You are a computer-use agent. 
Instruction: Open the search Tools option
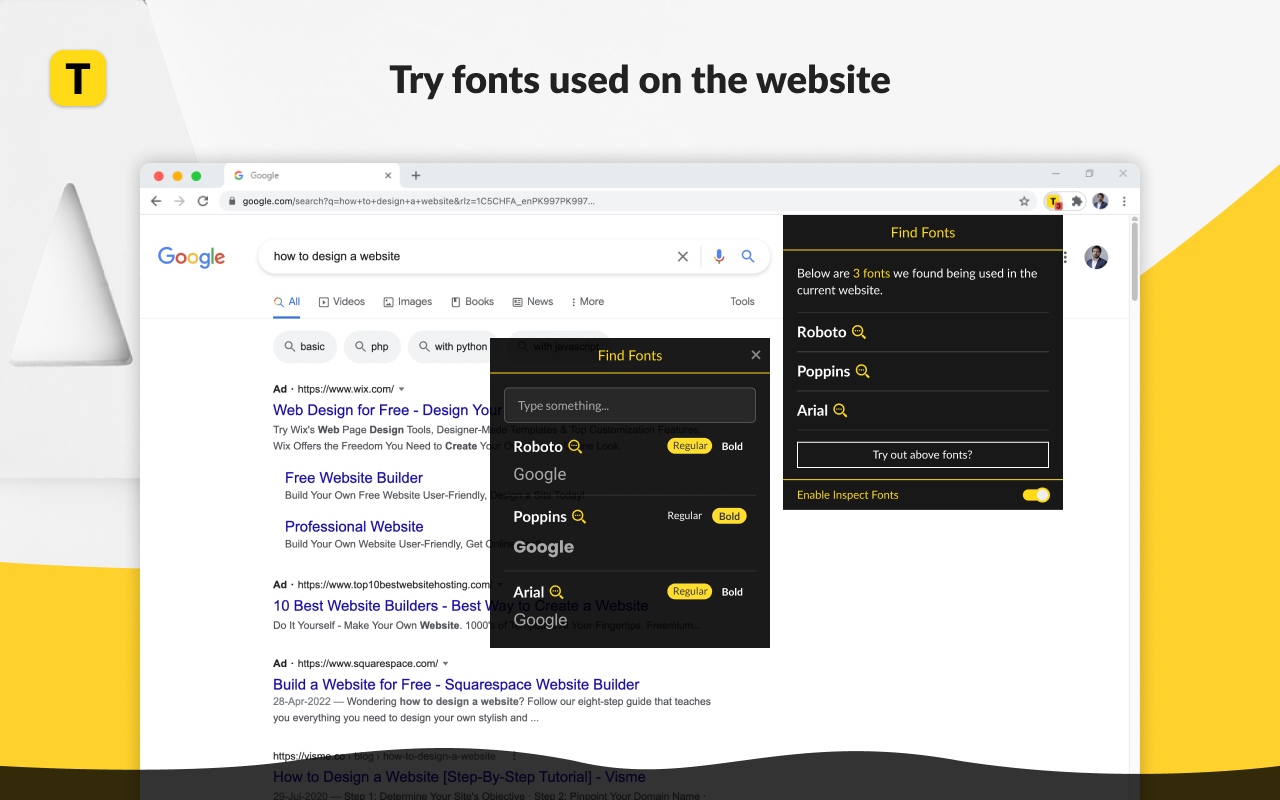742,302
